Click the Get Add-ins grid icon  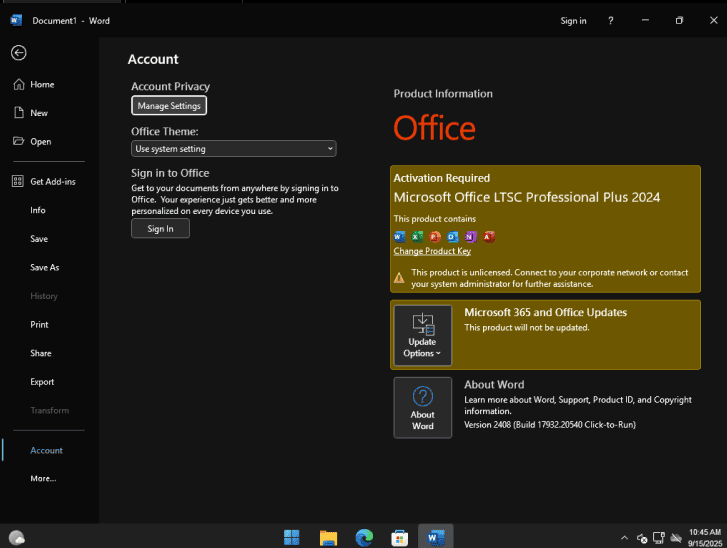(18, 181)
